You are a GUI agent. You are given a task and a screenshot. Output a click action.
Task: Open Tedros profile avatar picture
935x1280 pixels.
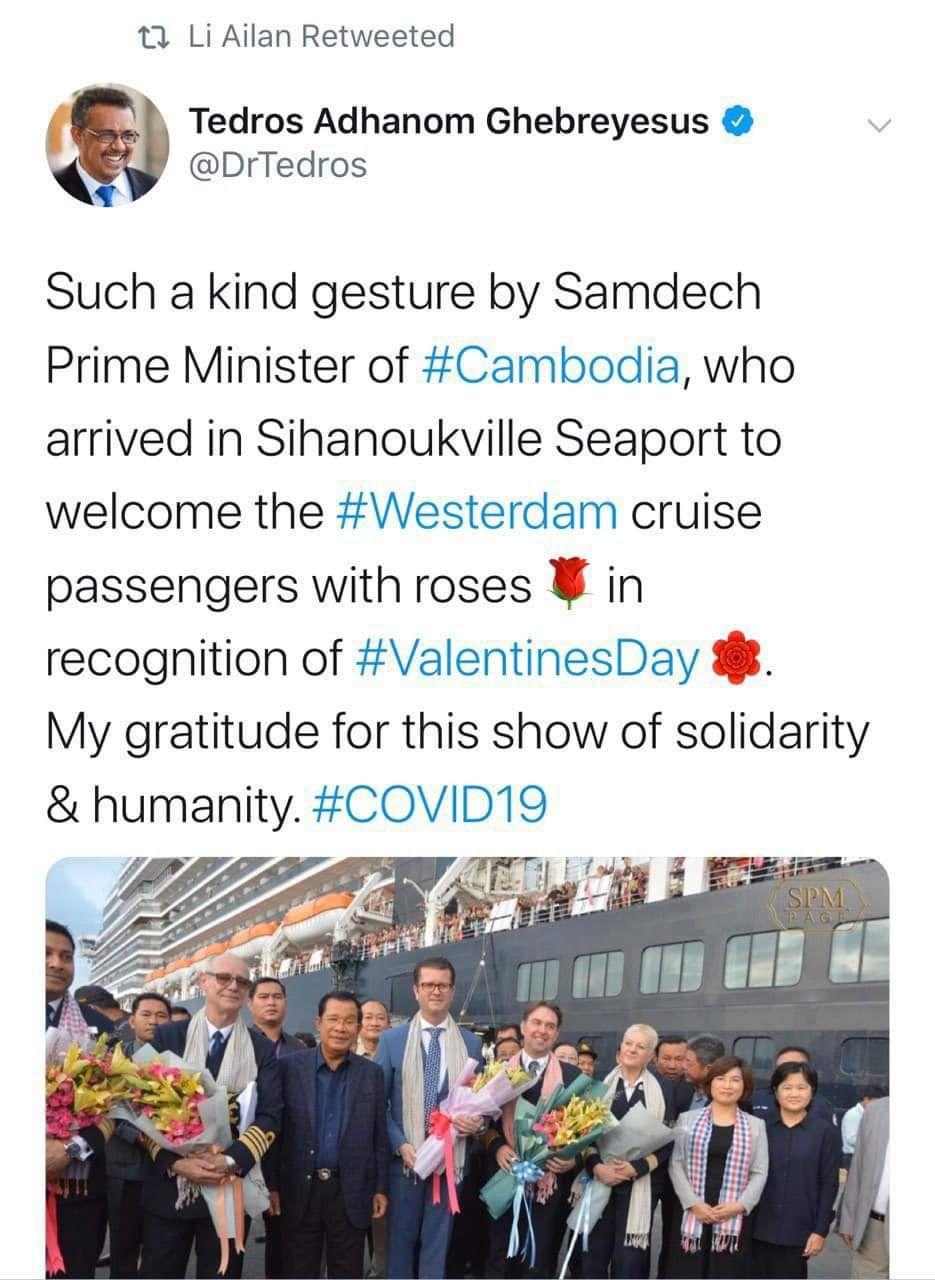tap(107, 145)
